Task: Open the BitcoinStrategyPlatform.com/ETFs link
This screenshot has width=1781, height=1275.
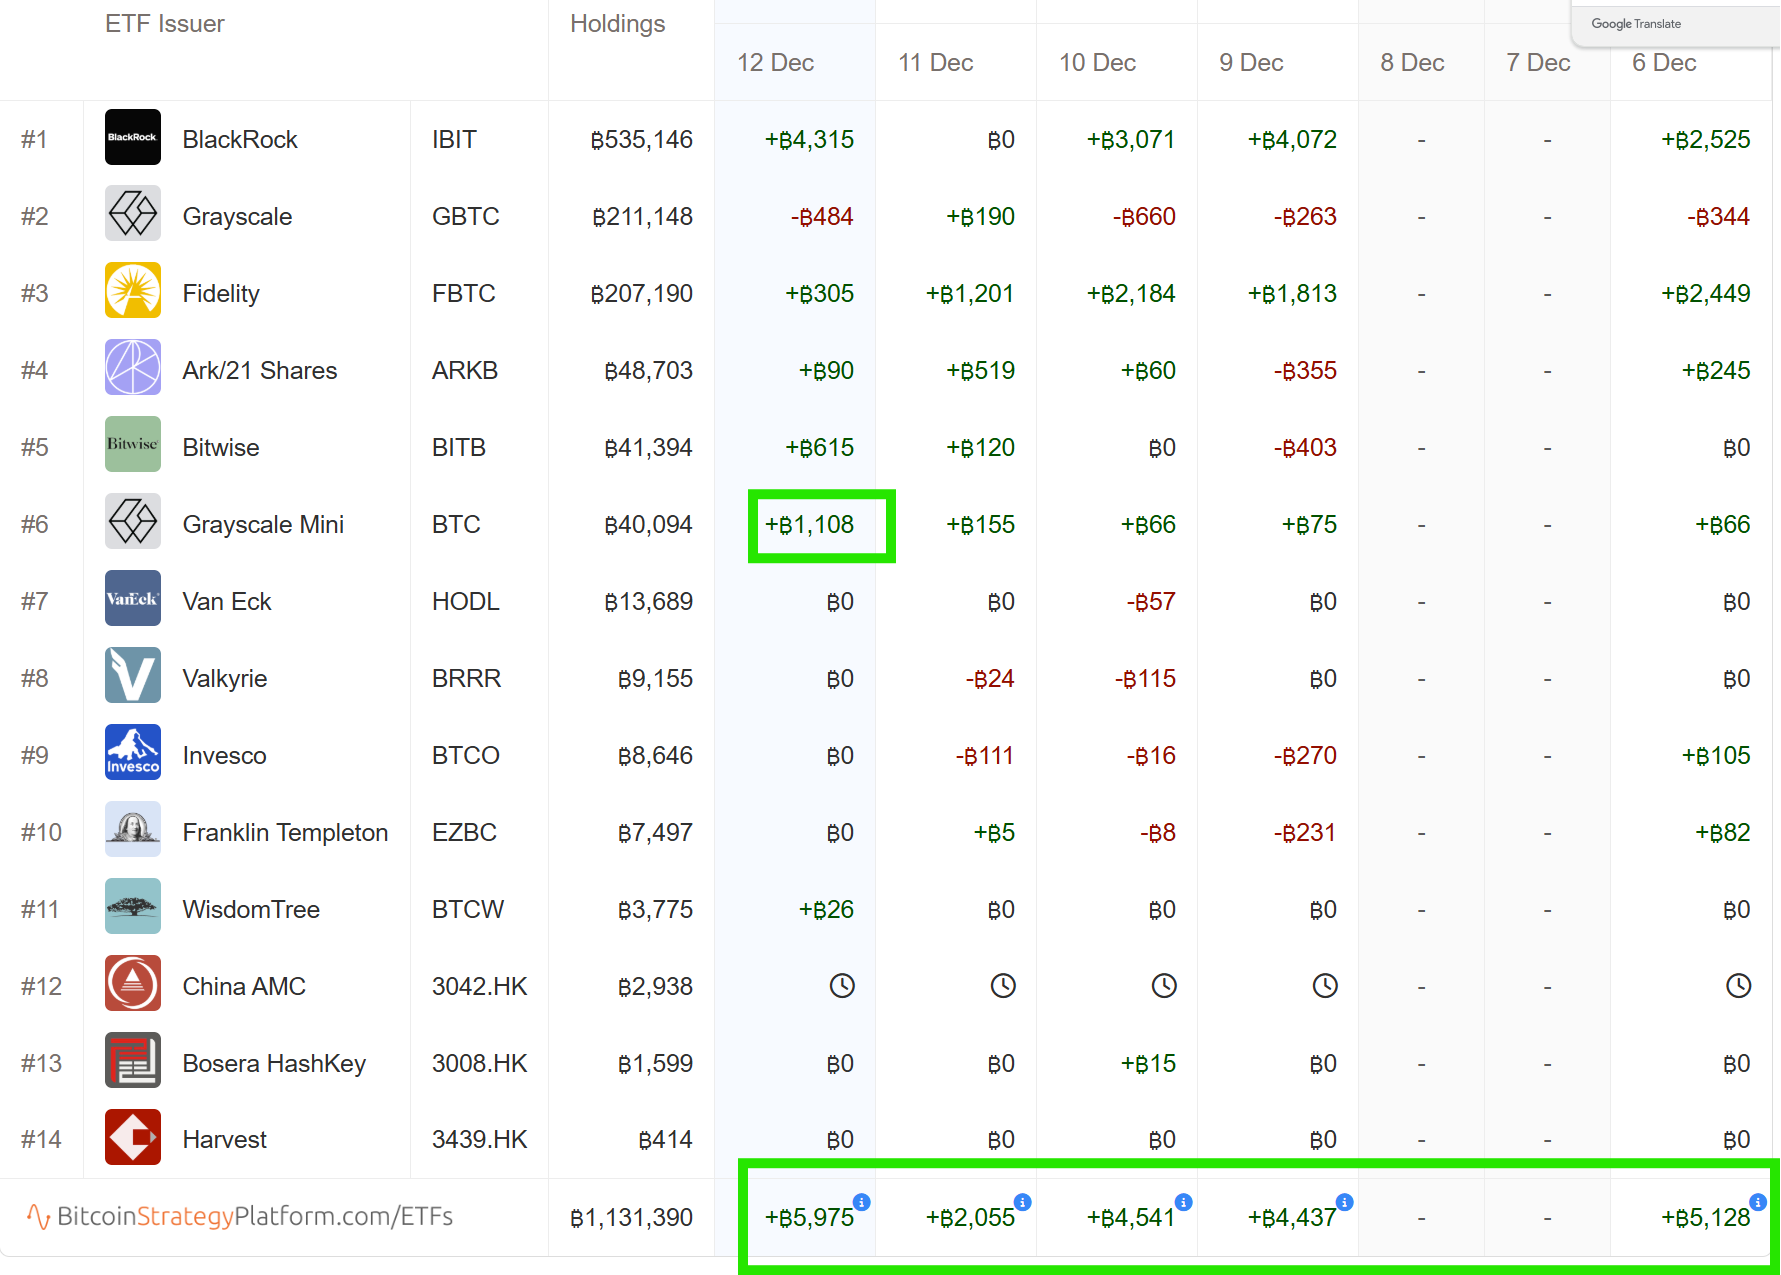Action: point(240,1216)
